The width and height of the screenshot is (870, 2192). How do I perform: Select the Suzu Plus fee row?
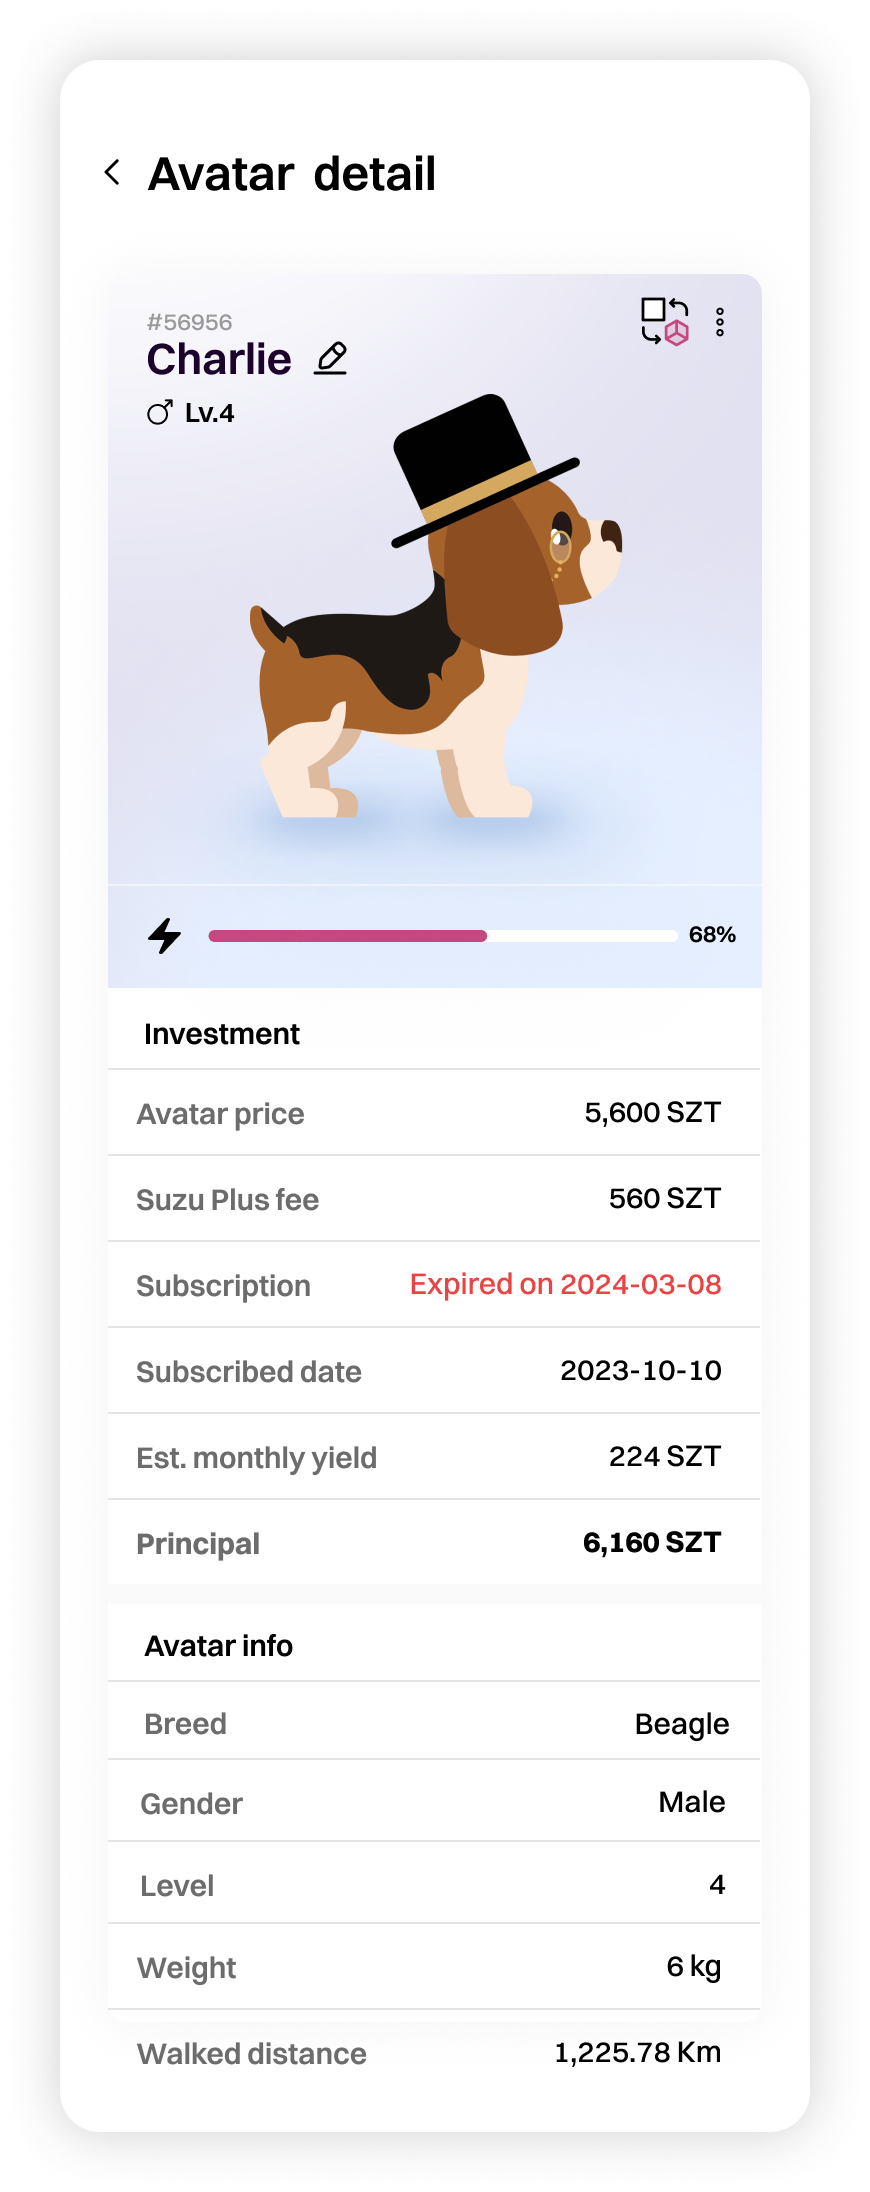pos(434,1199)
